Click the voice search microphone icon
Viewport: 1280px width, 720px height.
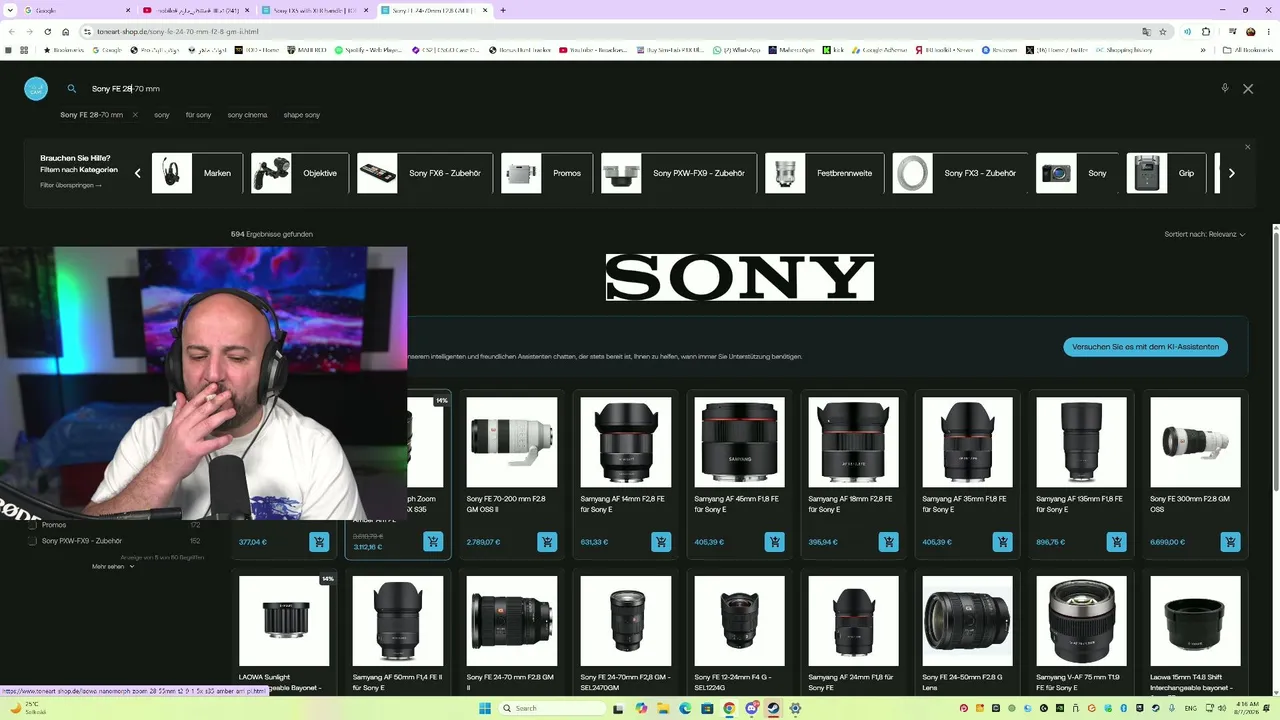(x=1225, y=88)
